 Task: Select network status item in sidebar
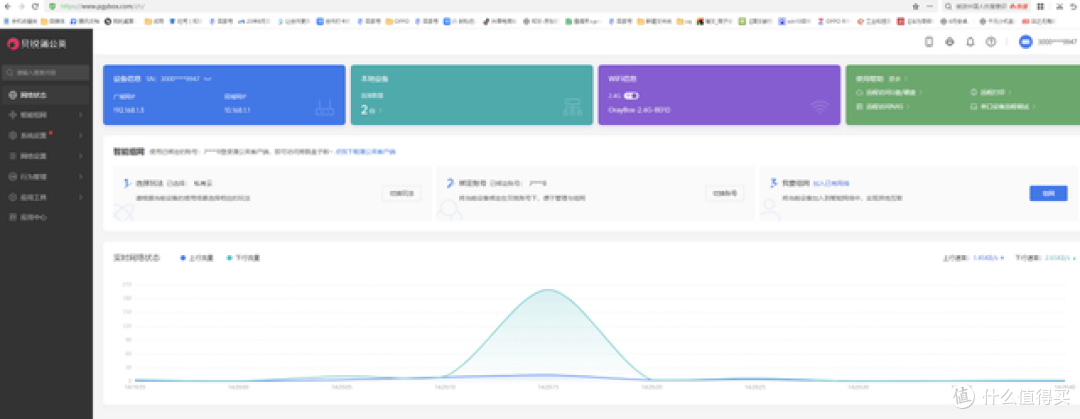[x=46, y=94]
